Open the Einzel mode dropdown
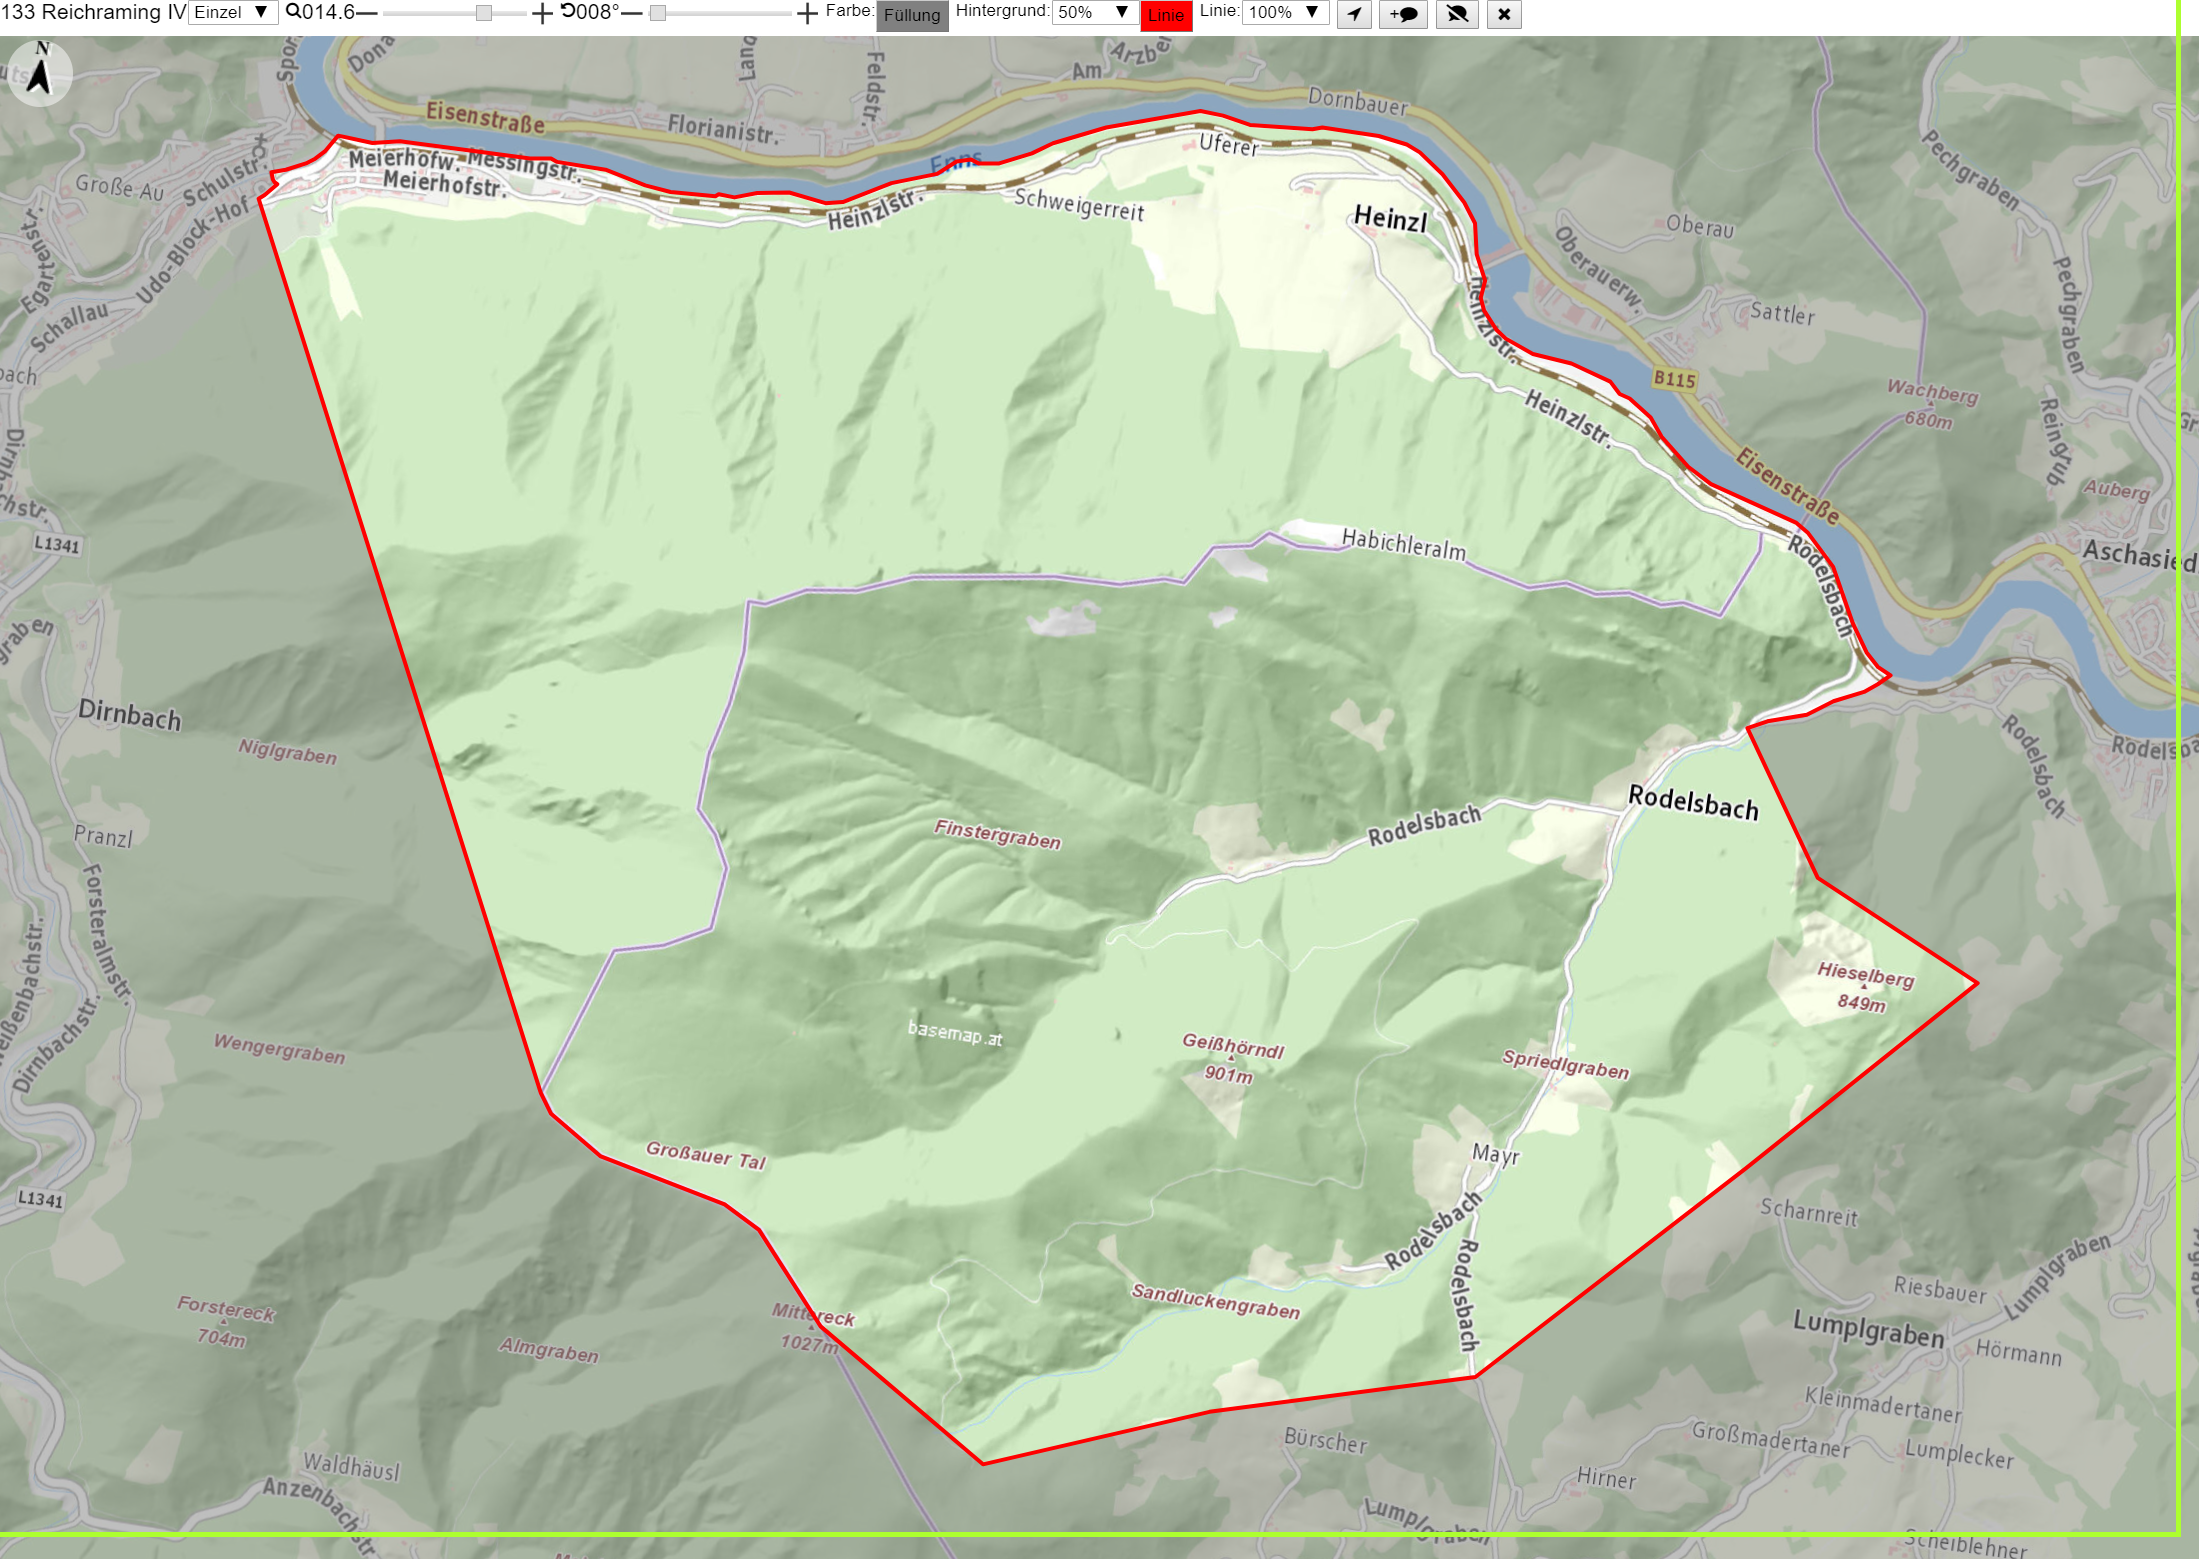Image resolution: width=2199 pixels, height=1559 pixels. (x=232, y=12)
